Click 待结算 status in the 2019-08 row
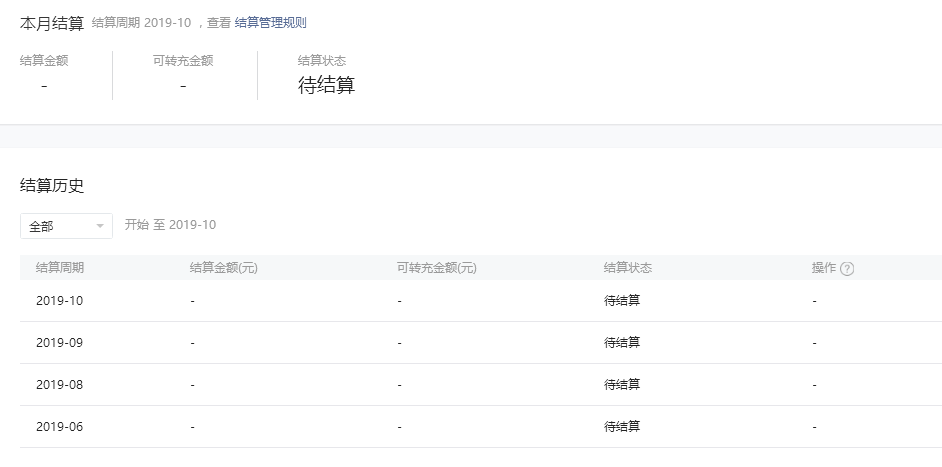 (x=622, y=385)
